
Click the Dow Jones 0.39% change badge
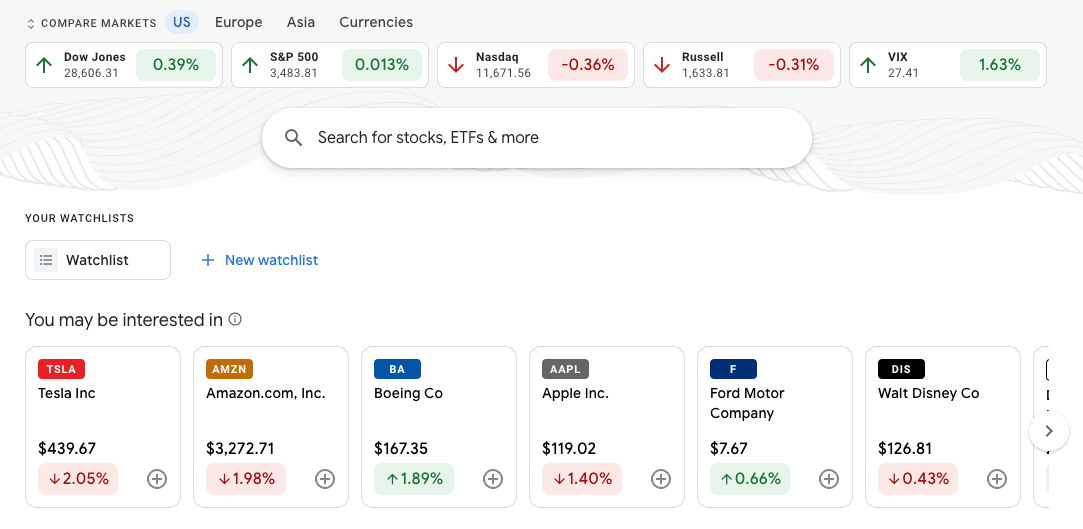click(x=176, y=65)
